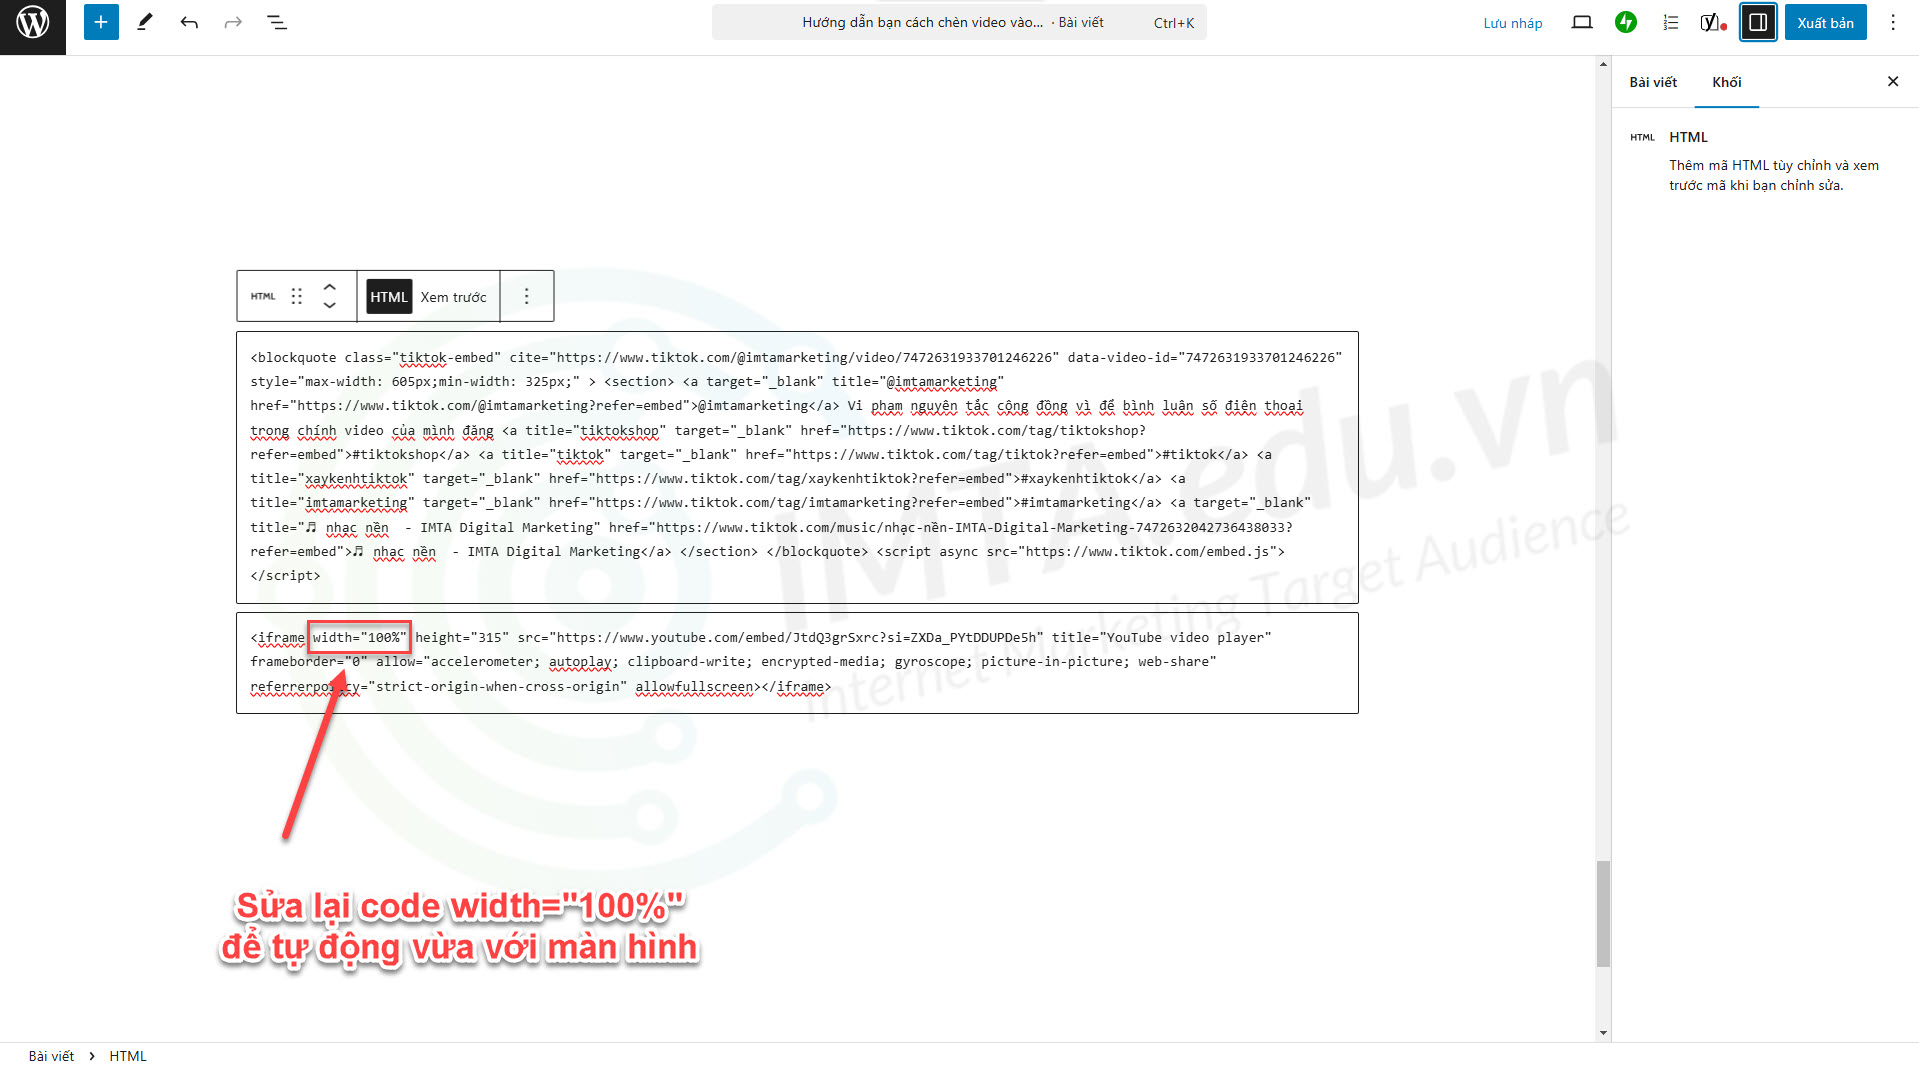Click the HTML block icon in sidebar
Image resolution: width=1919 pixels, height=1068 pixels.
1642,137
